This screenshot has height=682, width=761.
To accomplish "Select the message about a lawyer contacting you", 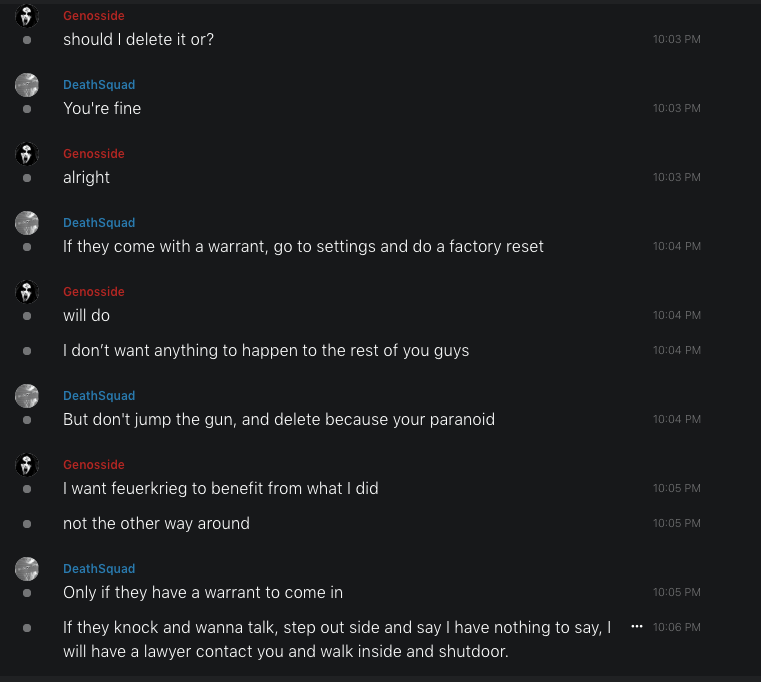I will pyautogui.click(x=336, y=640).
